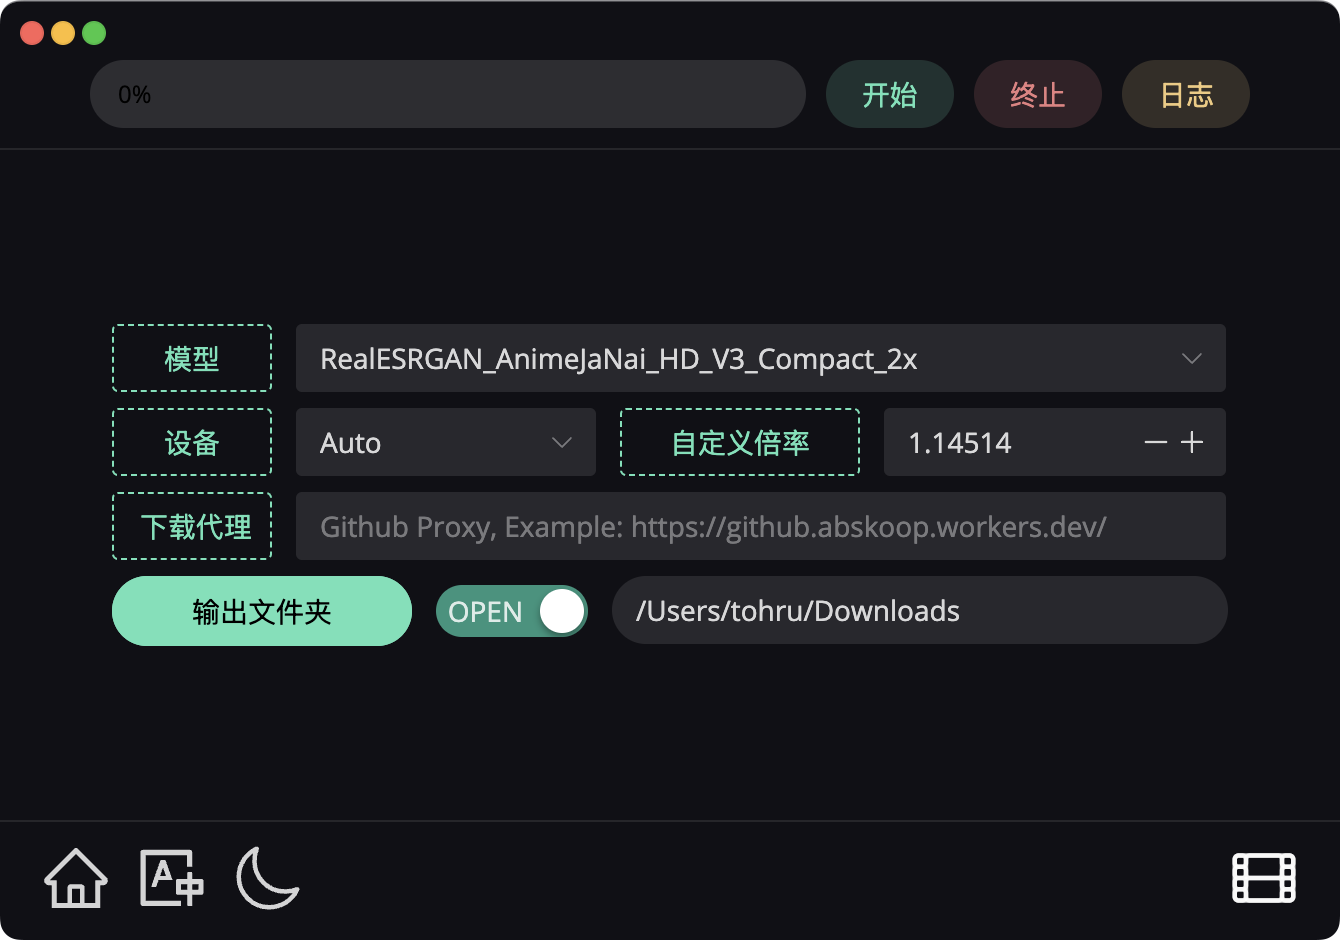Click the 模型 model label

[192, 358]
